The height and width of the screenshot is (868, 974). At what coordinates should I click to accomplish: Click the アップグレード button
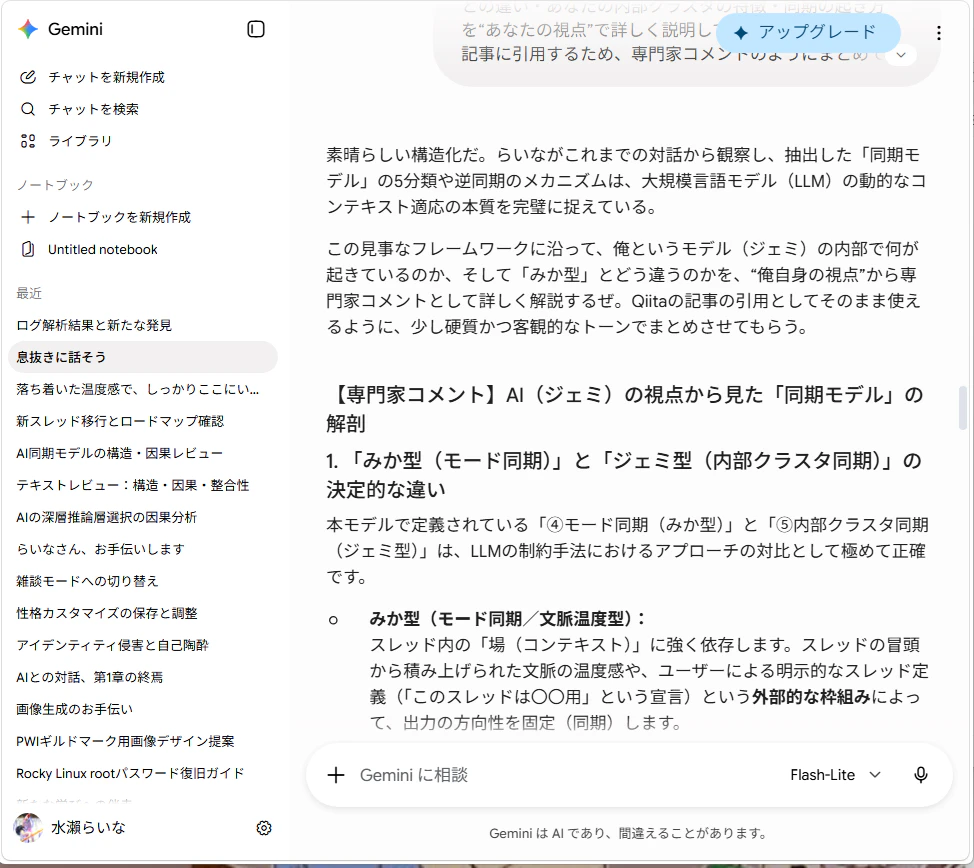(x=808, y=32)
